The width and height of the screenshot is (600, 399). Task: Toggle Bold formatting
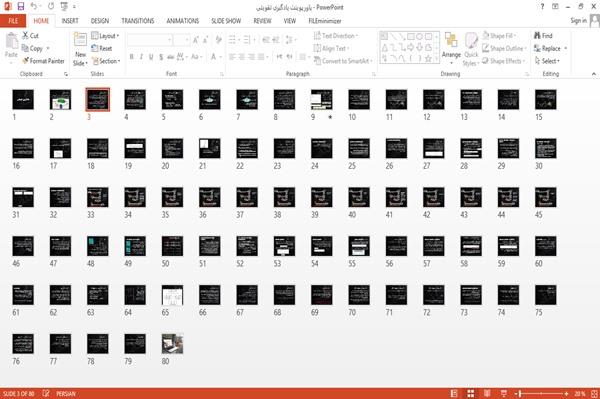click(x=132, y=57)
